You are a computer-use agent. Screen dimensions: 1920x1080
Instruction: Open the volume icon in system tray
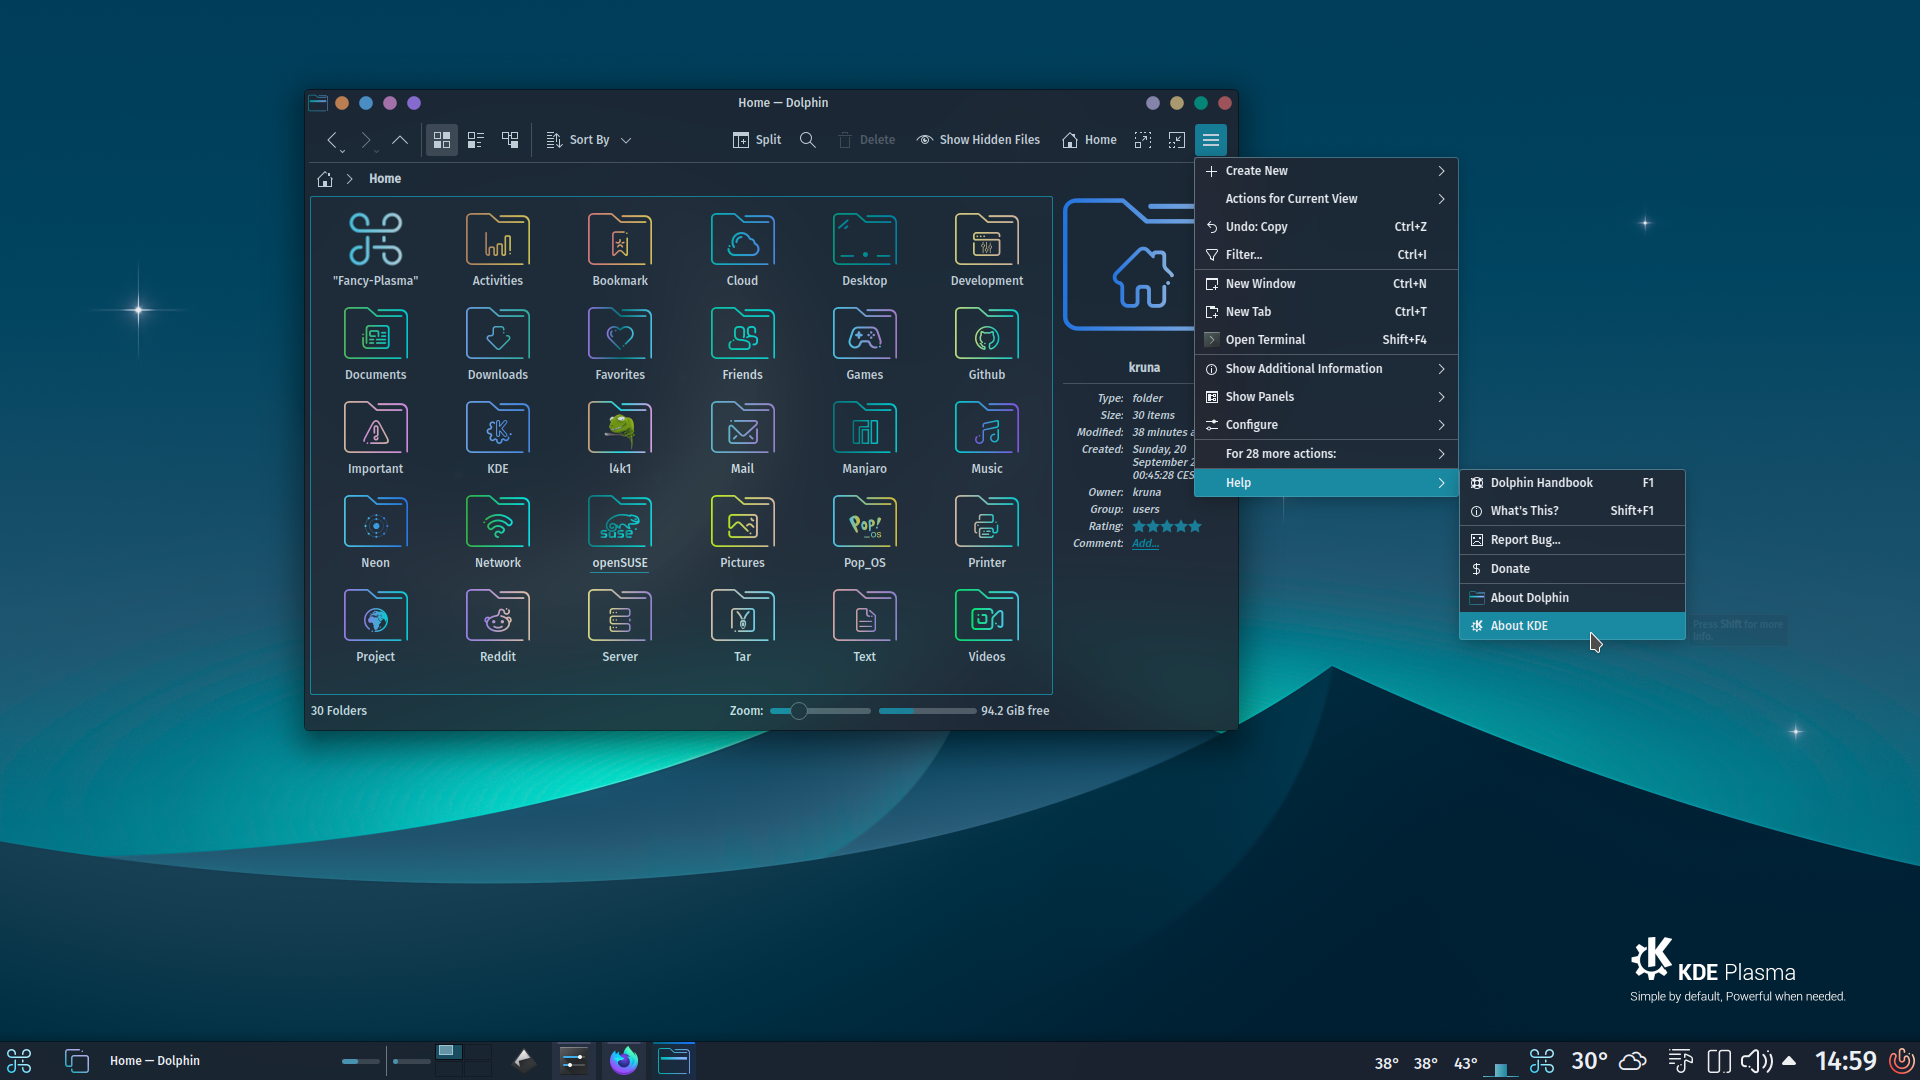tap(1756, 1061)
